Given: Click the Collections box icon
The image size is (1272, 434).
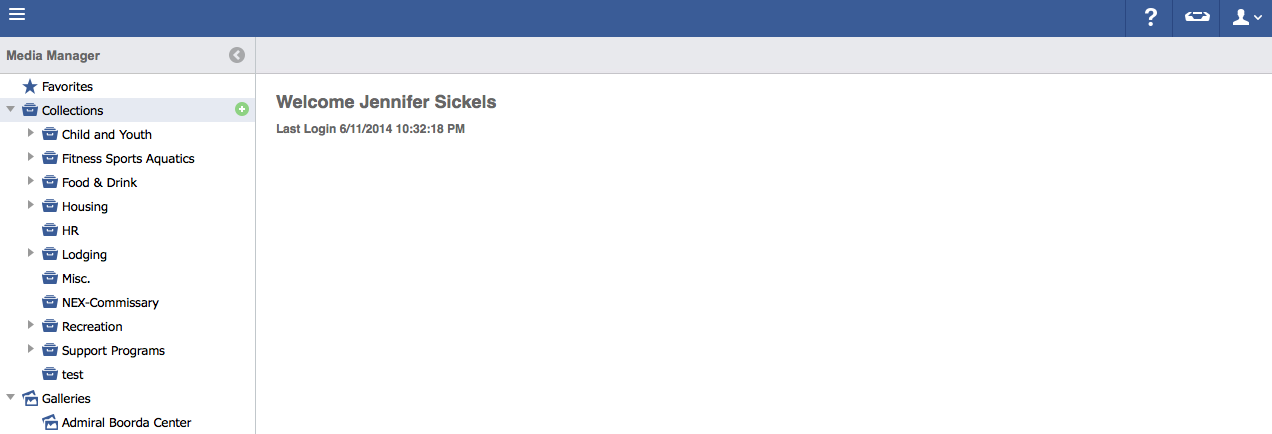Looking at the screenshot, I should click(30, 111).
